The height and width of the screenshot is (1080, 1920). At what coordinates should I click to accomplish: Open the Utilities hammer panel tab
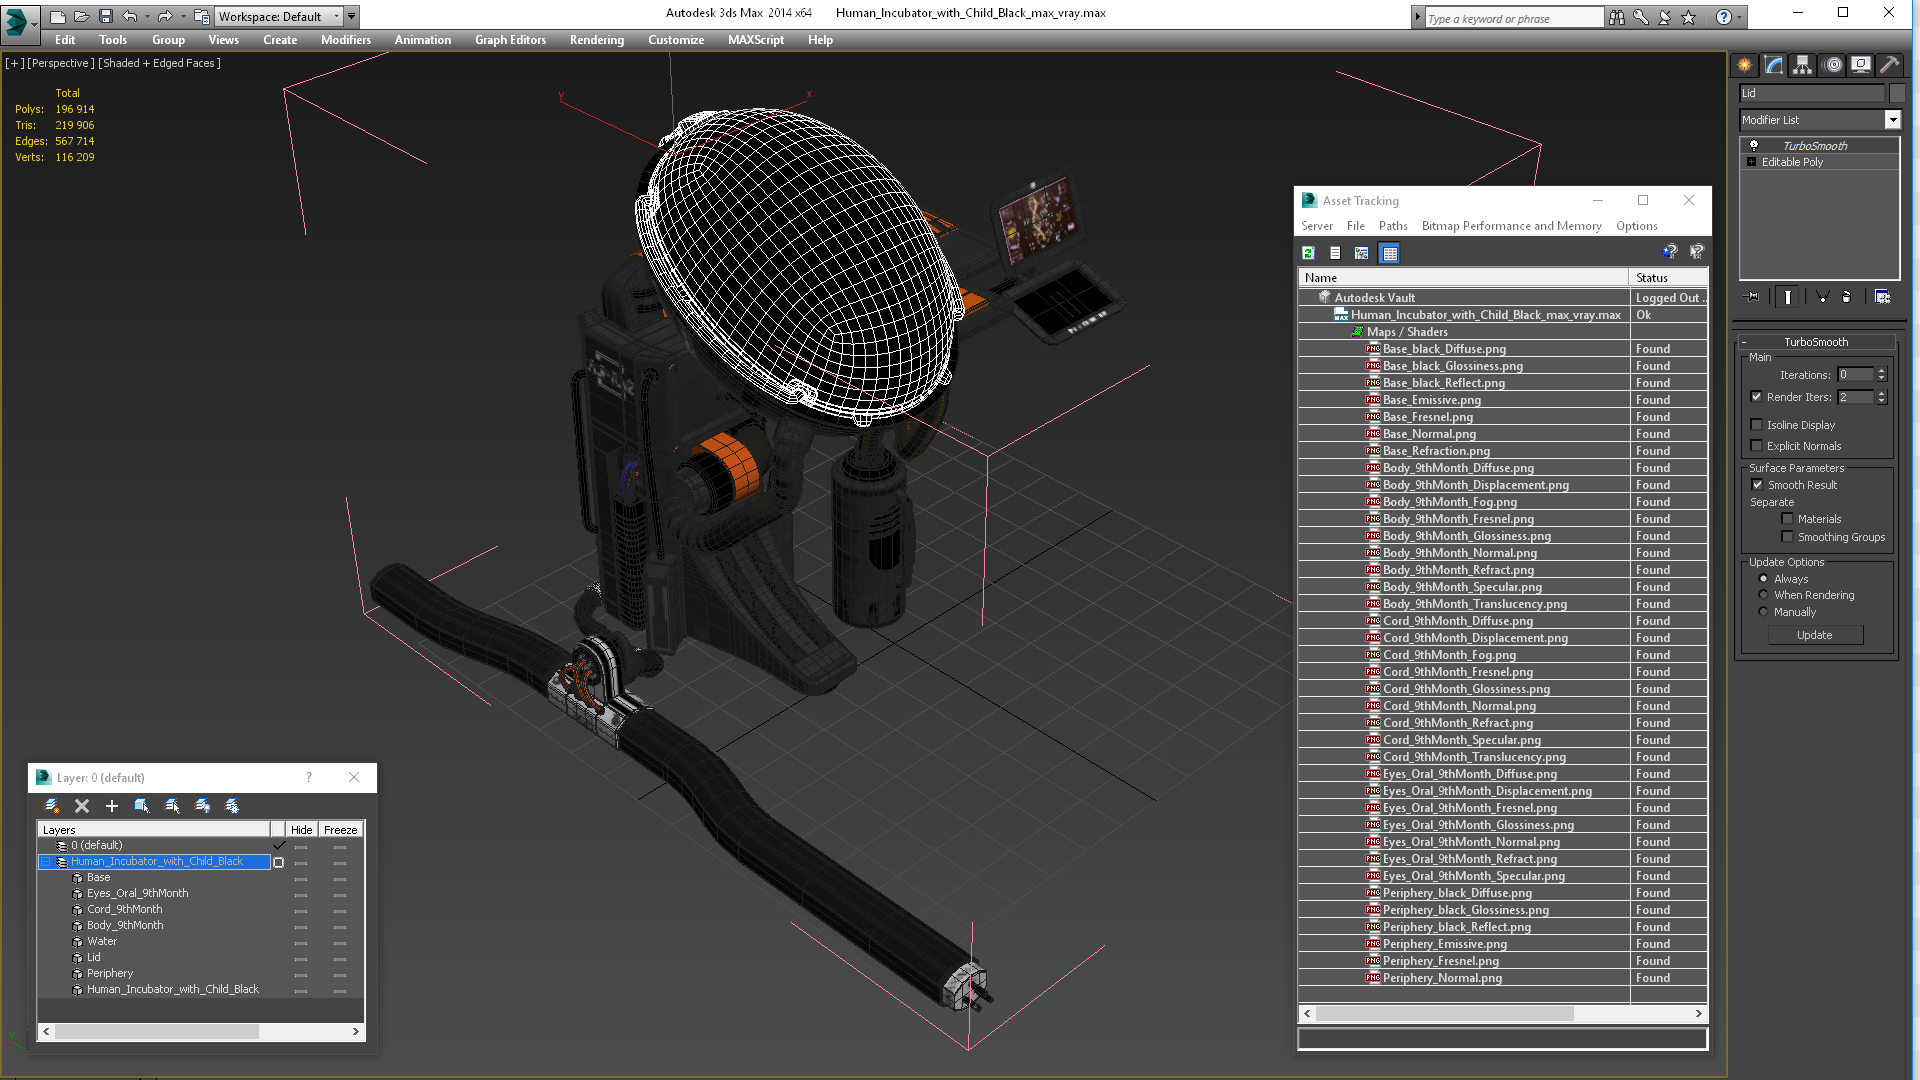1889,65
